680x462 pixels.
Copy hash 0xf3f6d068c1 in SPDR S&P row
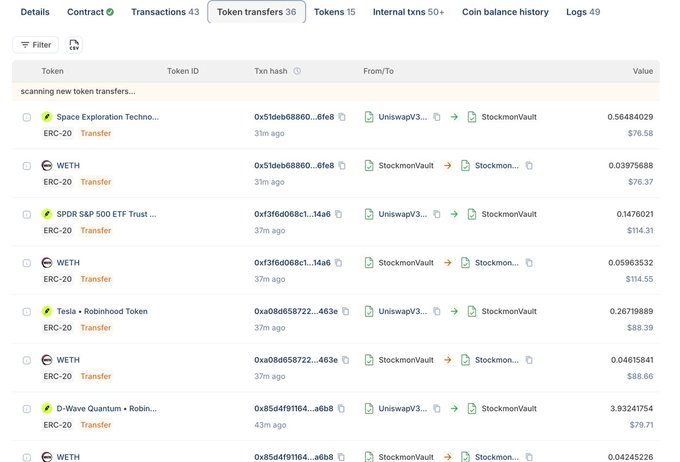click(339, 214)
